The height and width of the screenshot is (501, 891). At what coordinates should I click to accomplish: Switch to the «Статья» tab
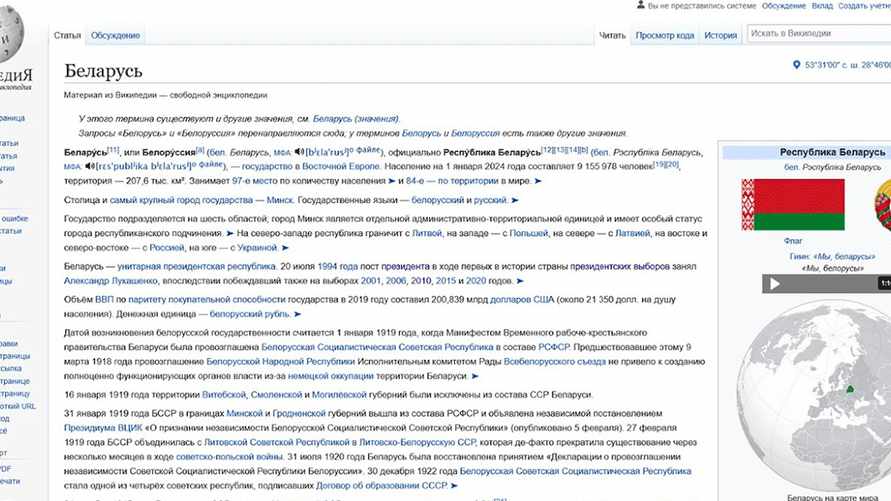coord(68,35)
